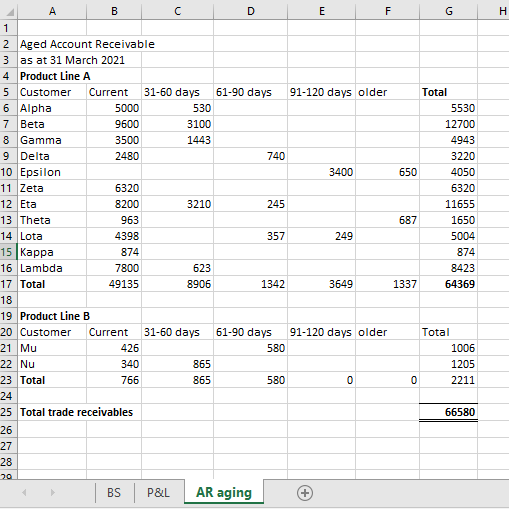Select the 'Total trade receivables' label cell
The image size is (509, 509).
[x=77, y=412]
